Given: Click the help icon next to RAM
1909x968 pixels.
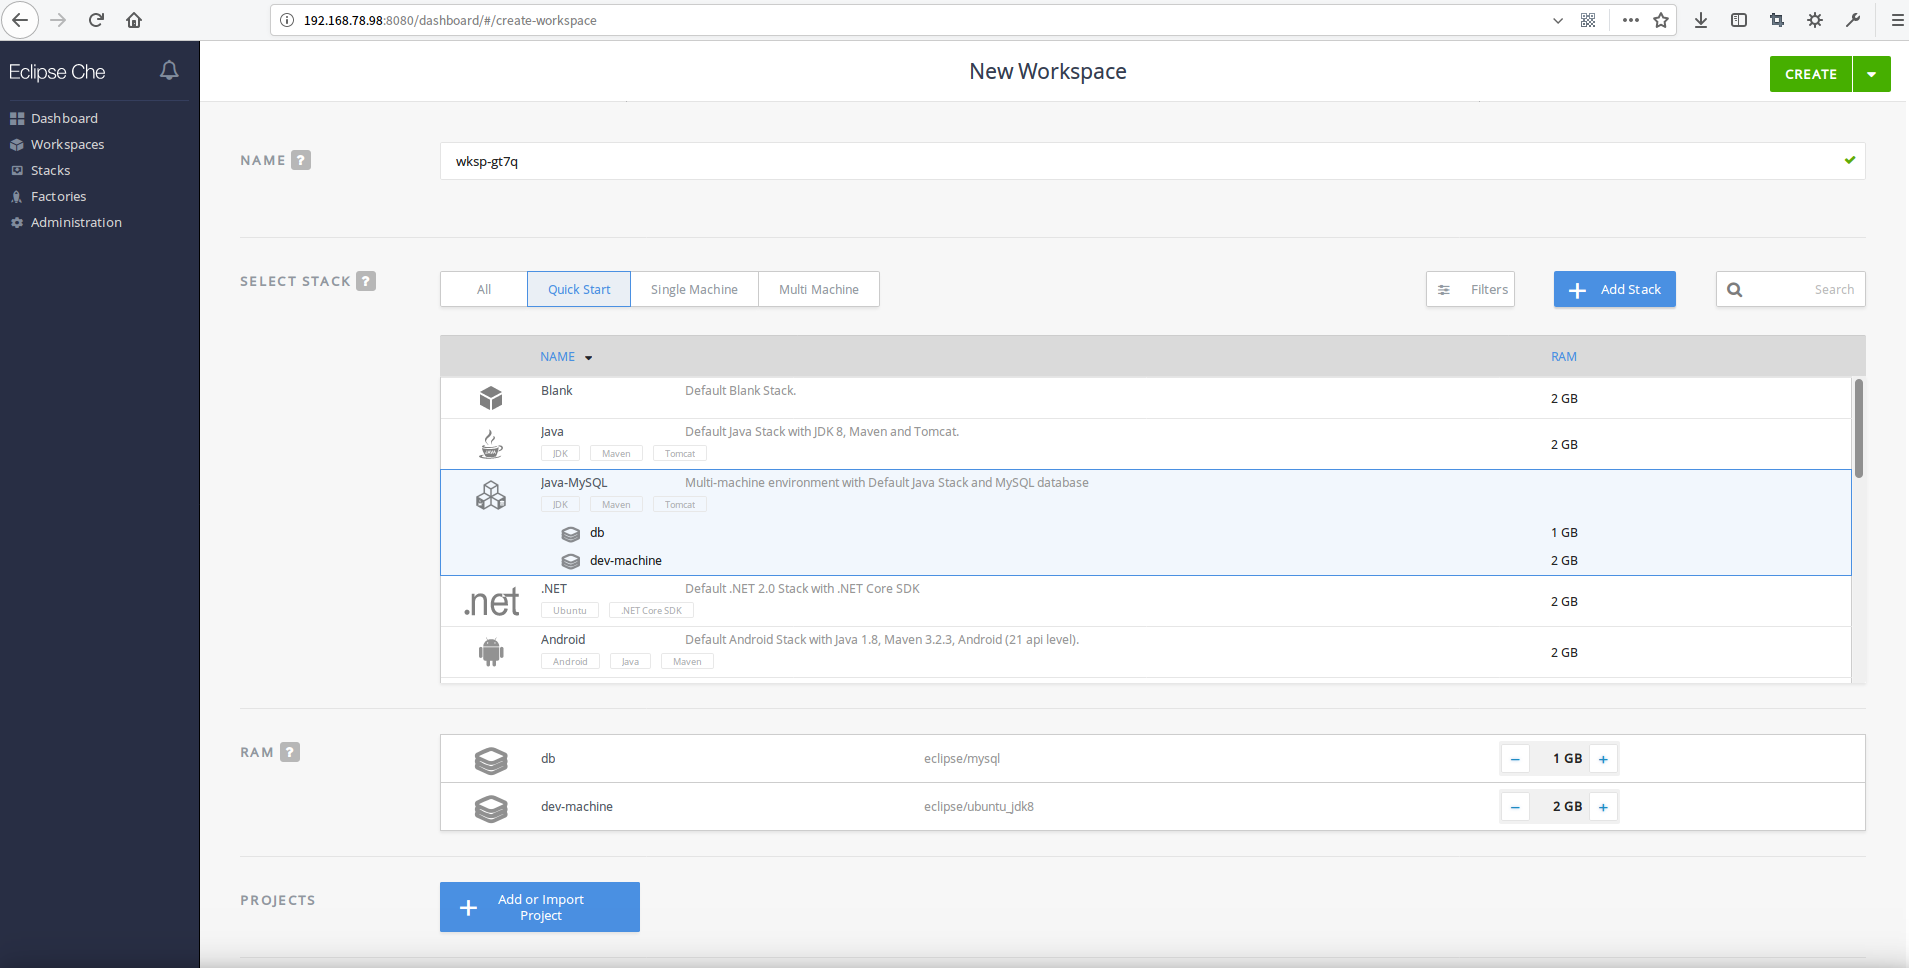Looking at the screenshot, I should pos(290,752).
